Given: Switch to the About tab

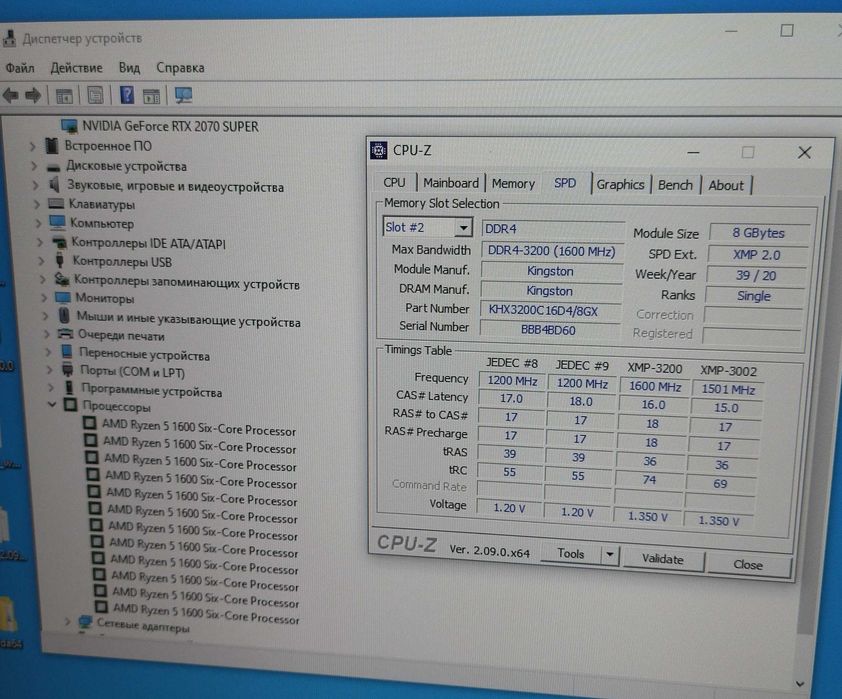Looking at the screenshot, I should tap(726, 186).
